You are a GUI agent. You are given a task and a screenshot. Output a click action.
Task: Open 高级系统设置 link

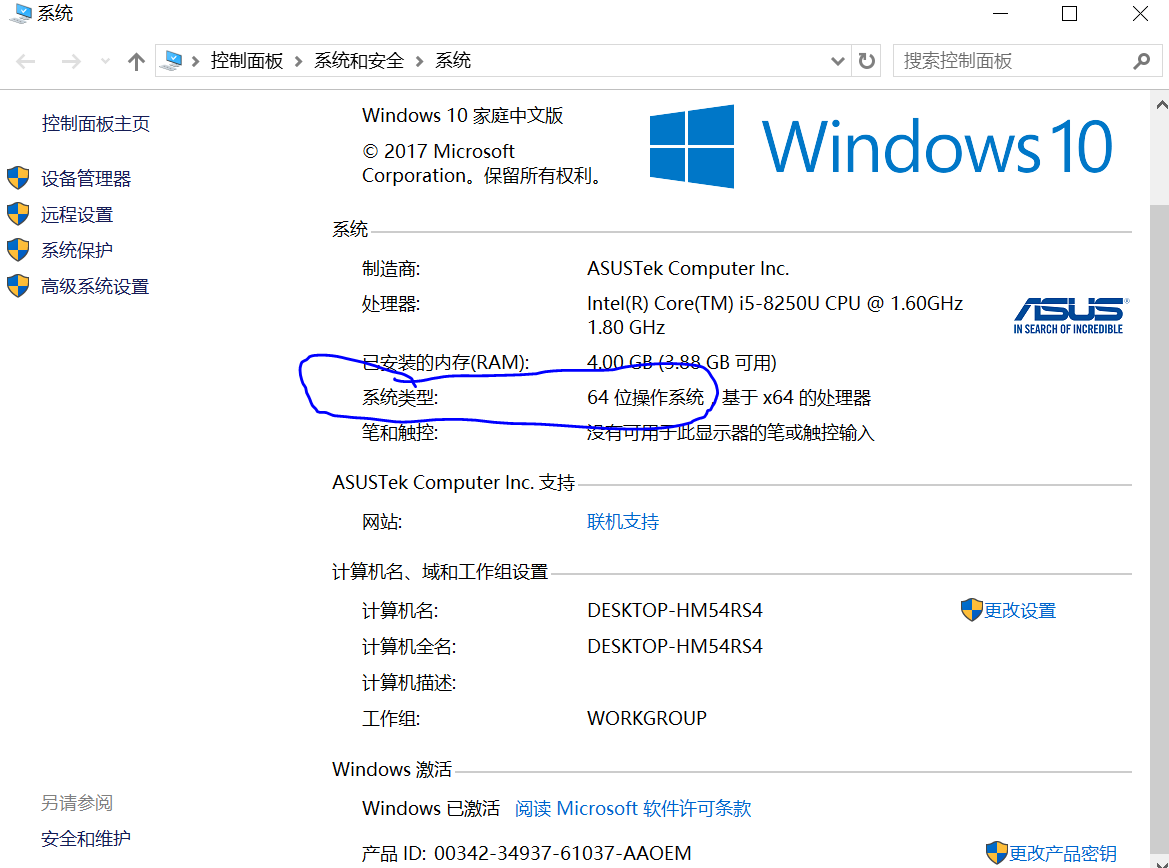[95, 286]
